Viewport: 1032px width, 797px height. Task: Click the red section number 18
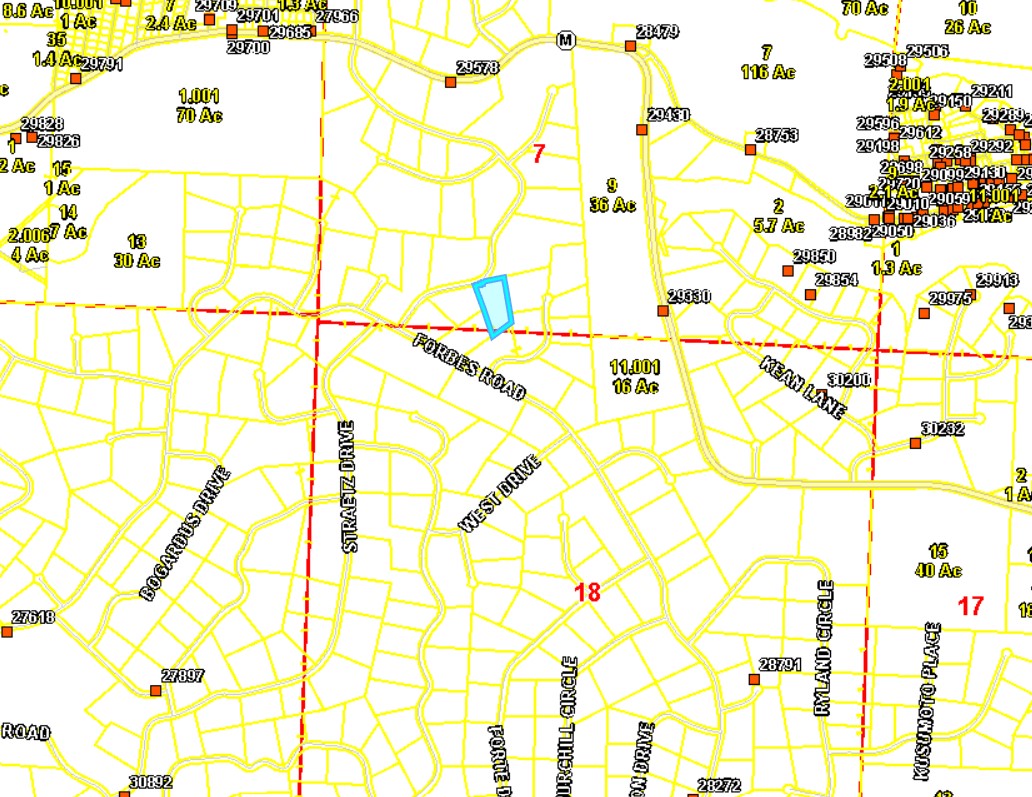(588, 591)
